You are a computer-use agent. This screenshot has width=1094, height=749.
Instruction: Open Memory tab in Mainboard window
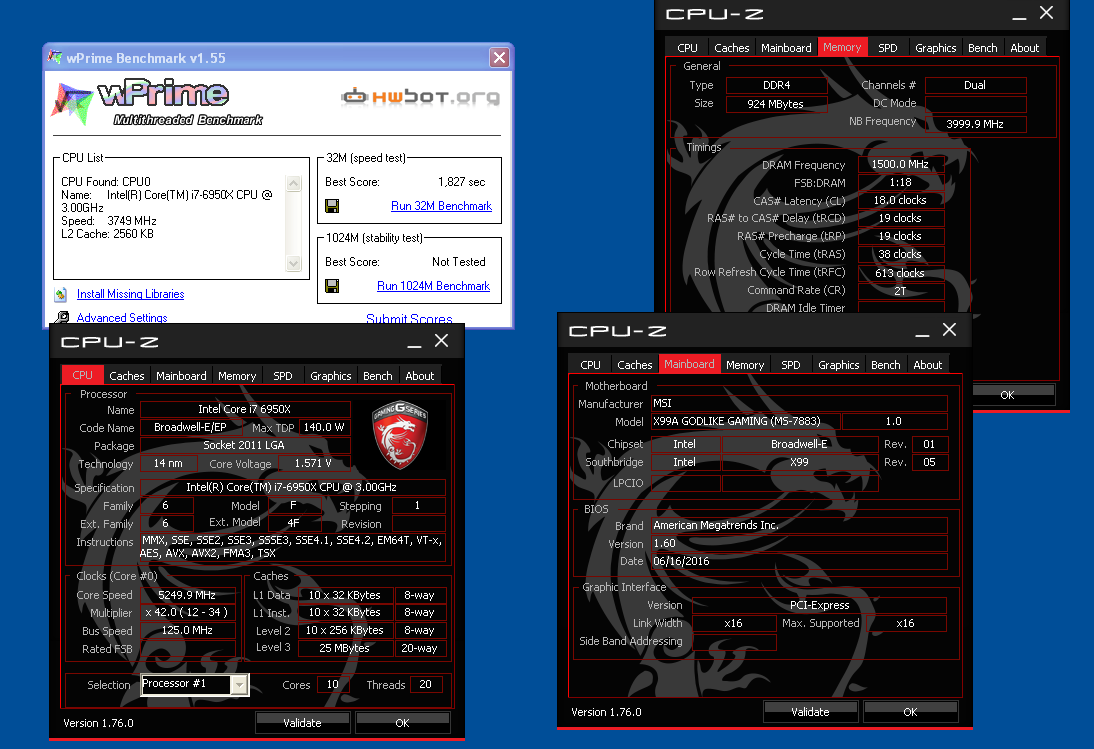[745, 364]
